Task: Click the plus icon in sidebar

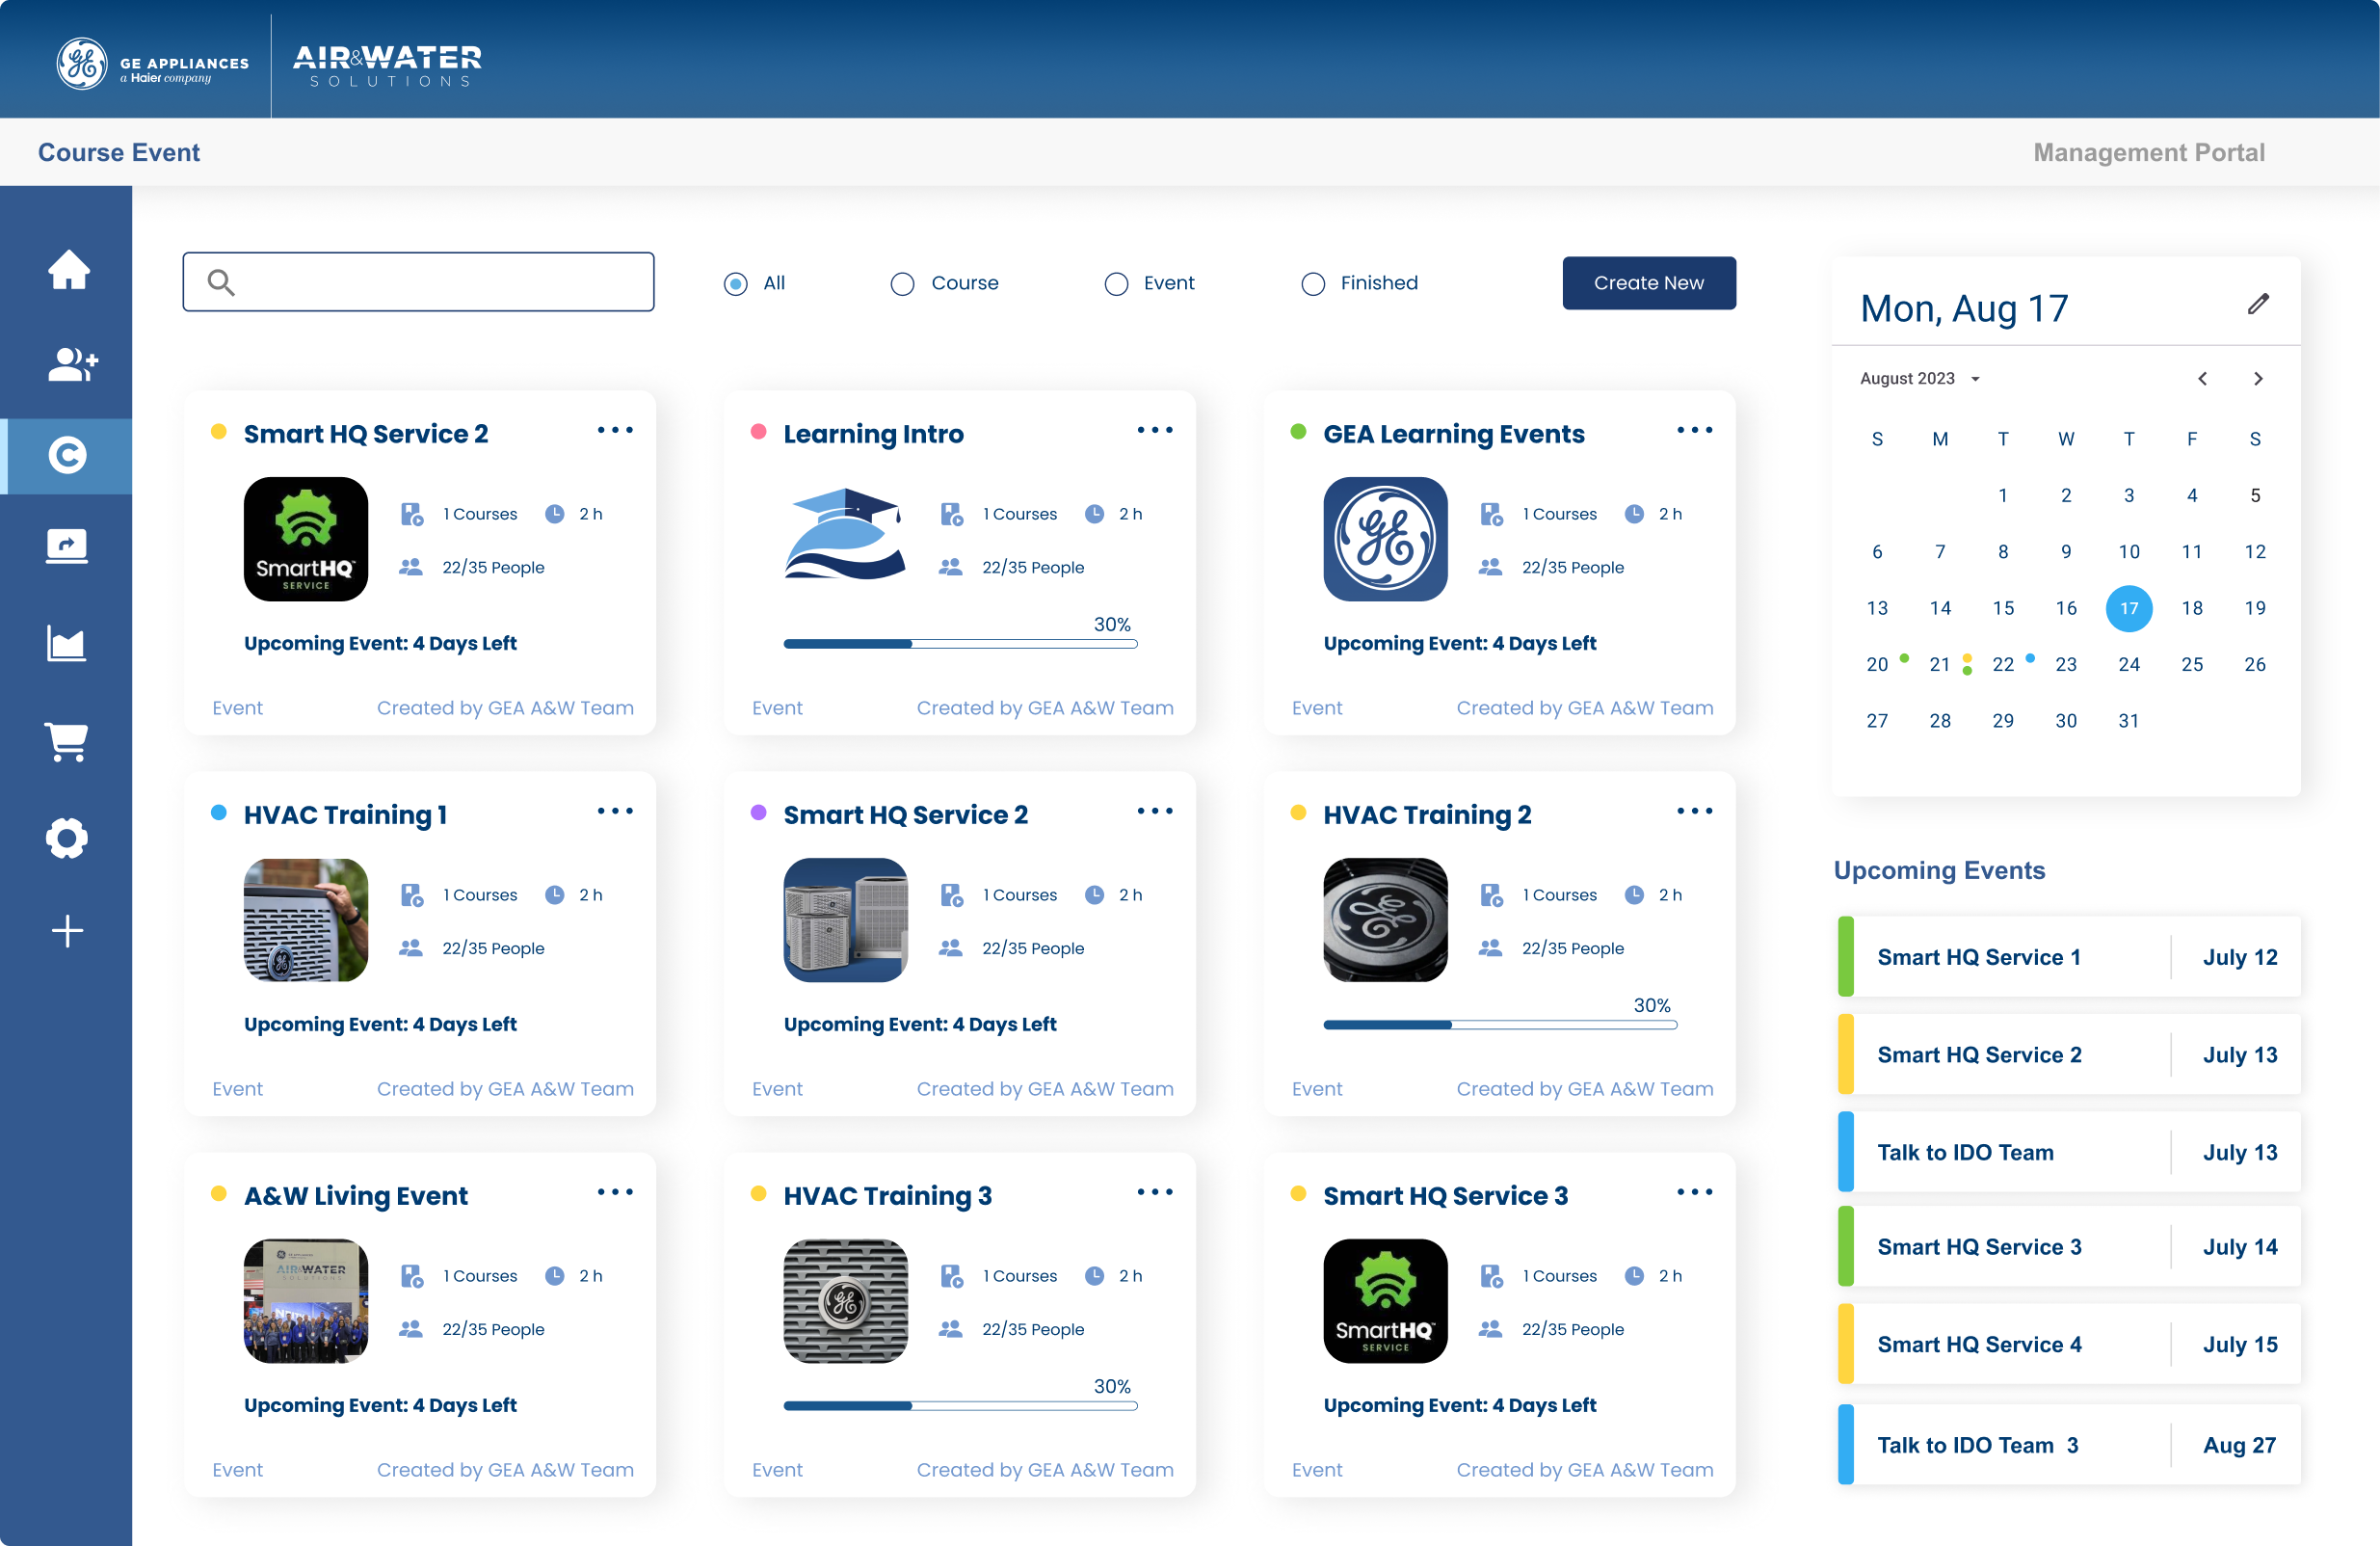Action: click(x=67, y=931)
